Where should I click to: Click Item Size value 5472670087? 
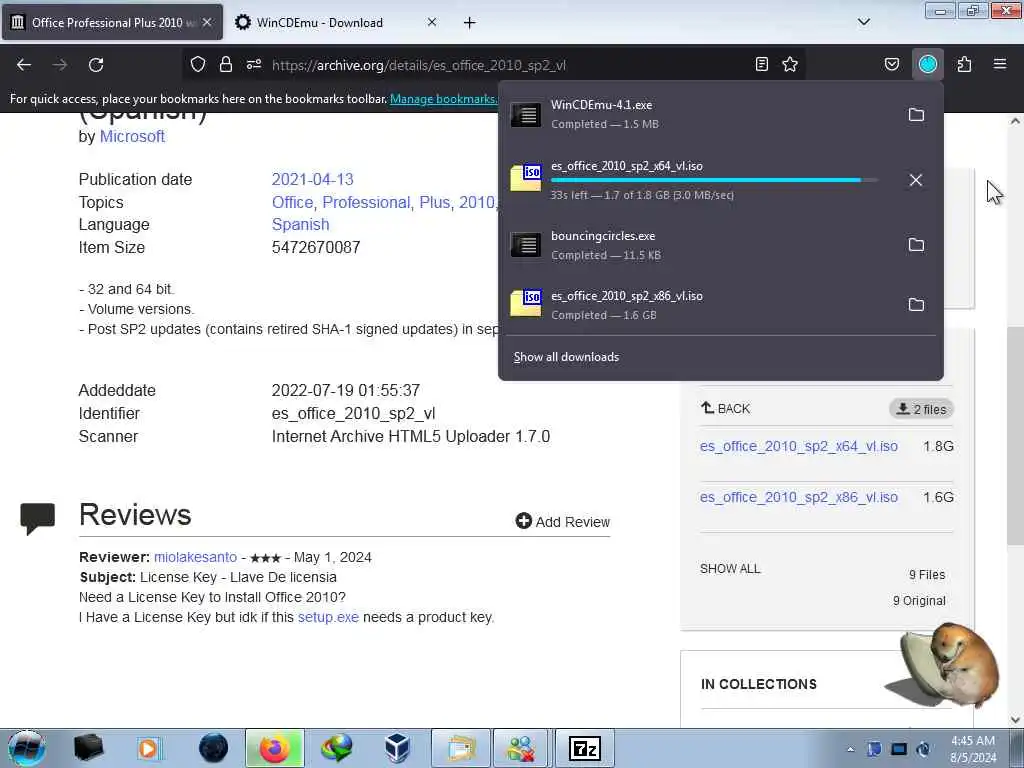316,248
